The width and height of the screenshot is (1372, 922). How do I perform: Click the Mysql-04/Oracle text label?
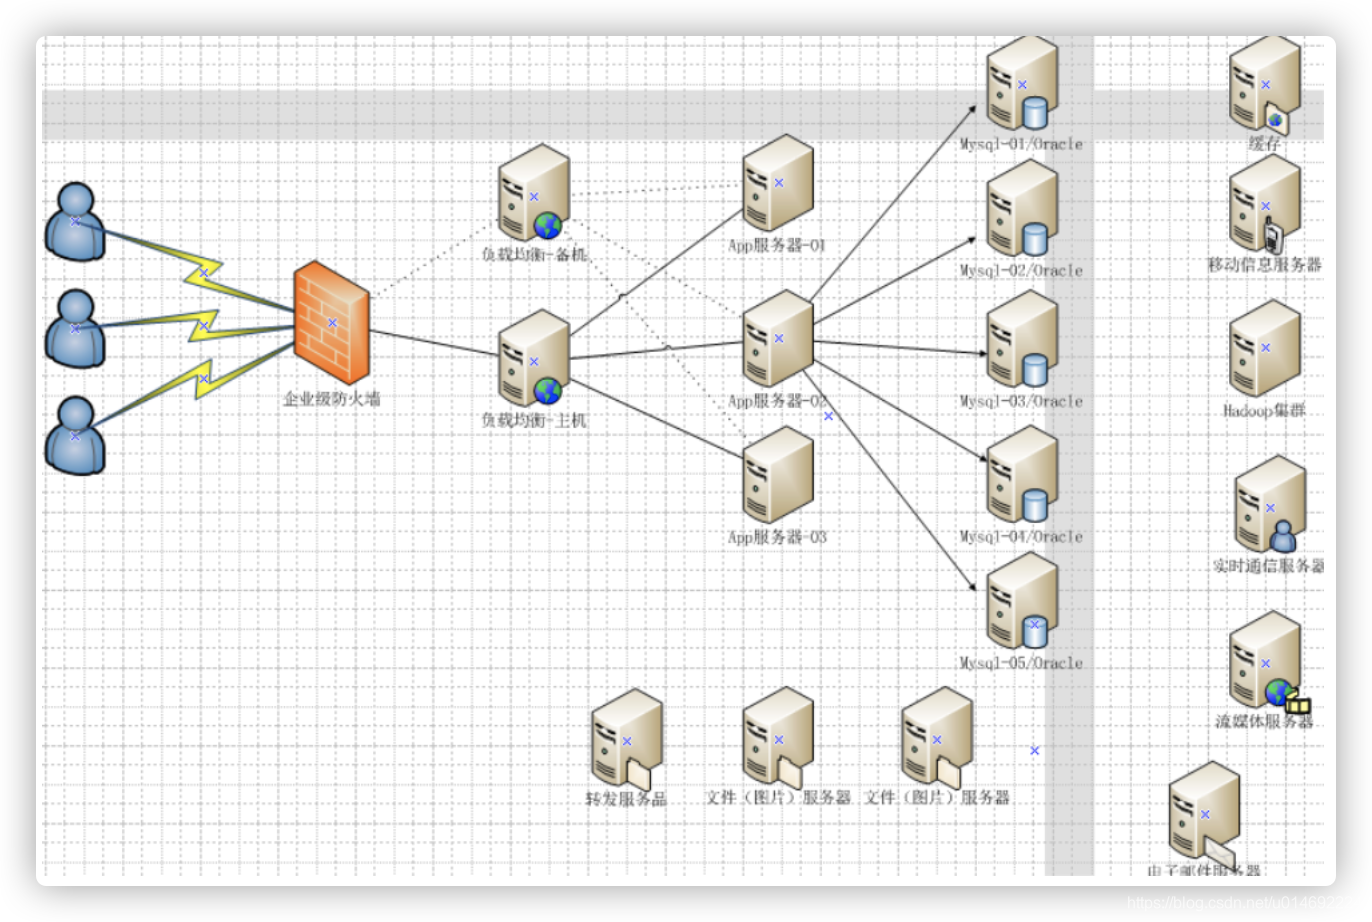click(x=1021, y=537)
